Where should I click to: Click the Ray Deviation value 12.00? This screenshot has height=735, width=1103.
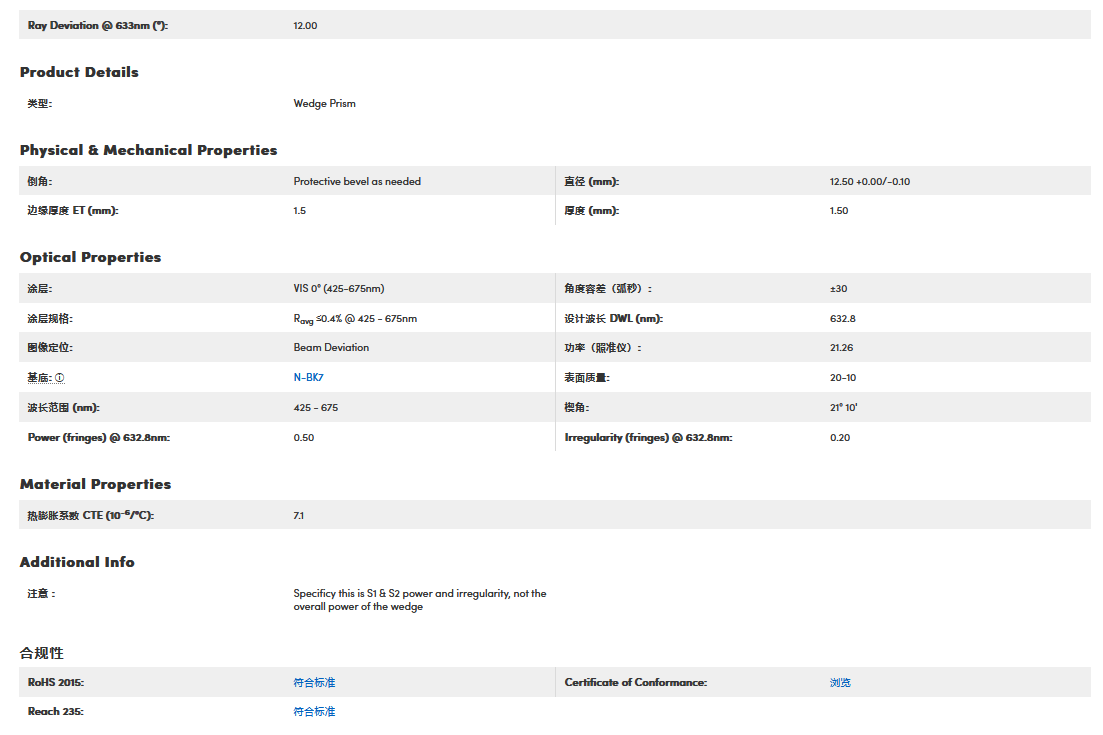305,25
